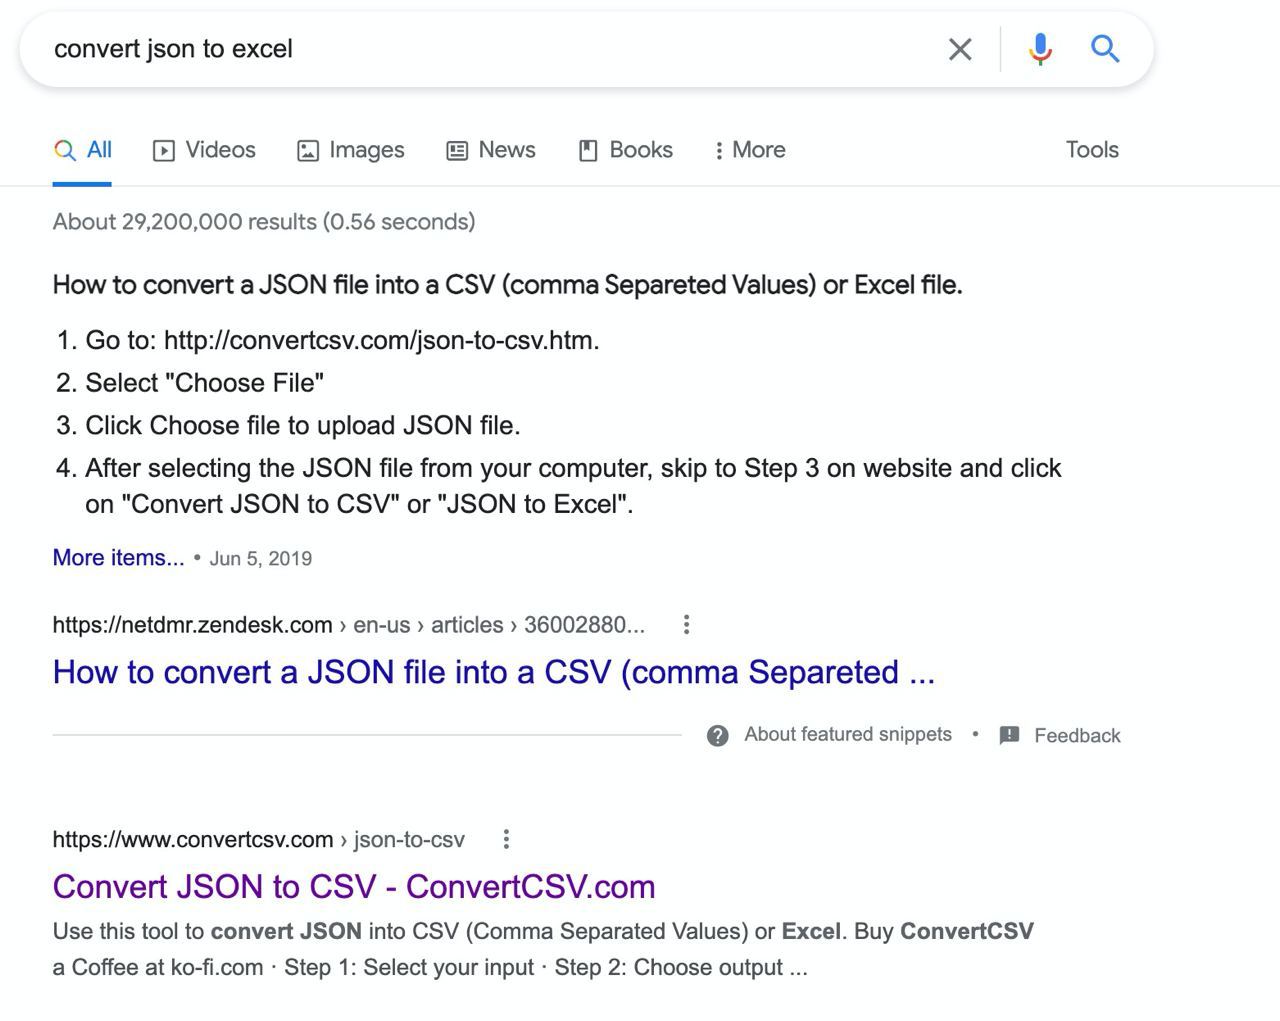Click step 3 'Click Choose file to upload JSON file.'

(303, 426)
